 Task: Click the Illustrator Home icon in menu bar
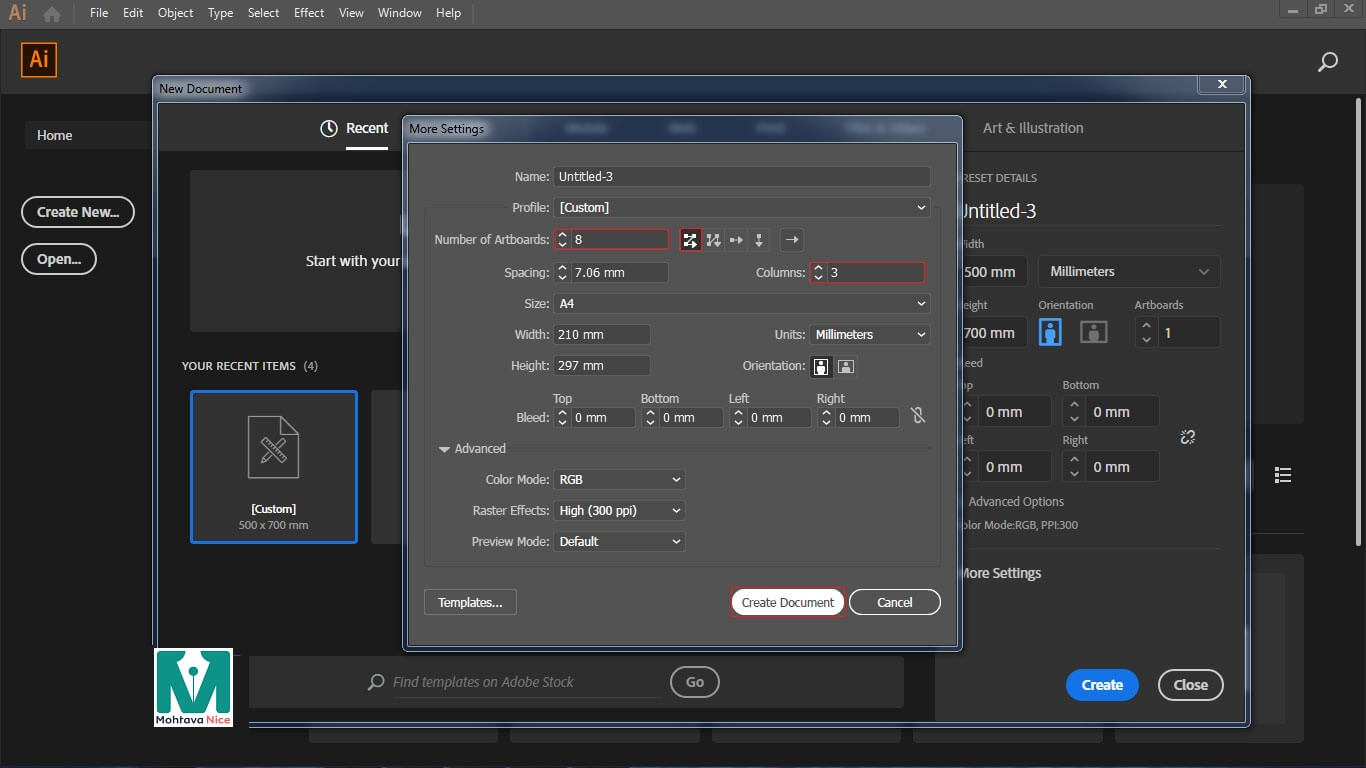(51, 14)
